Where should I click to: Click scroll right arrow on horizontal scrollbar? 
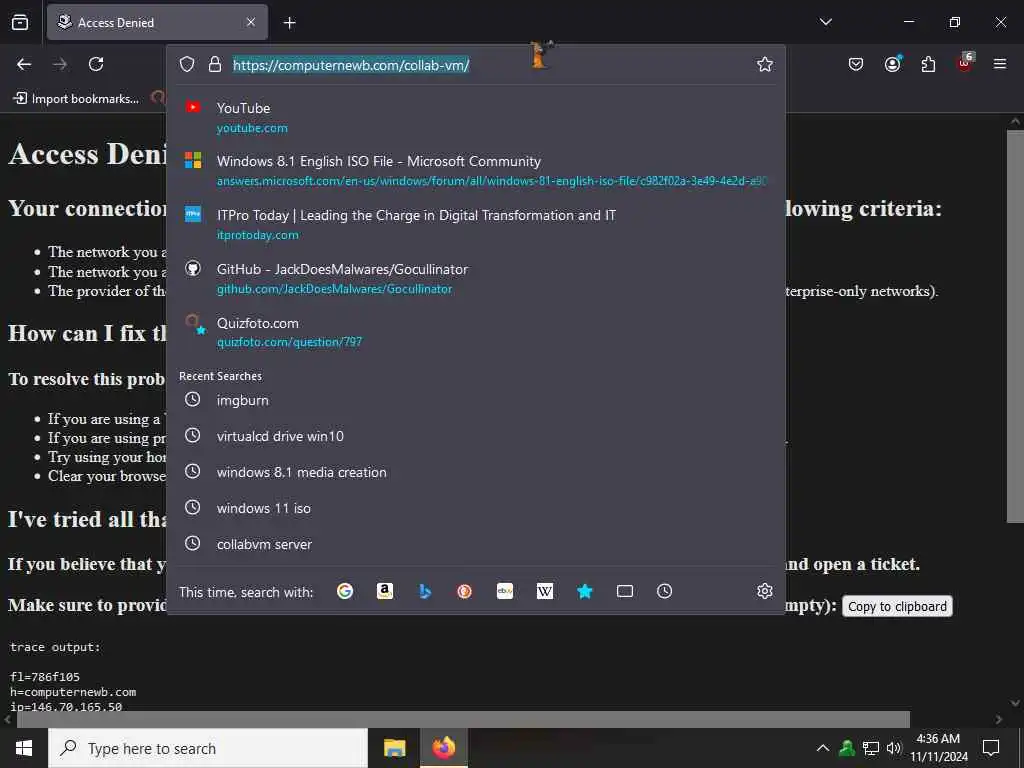pyautogui.click(x=999, y=719)
